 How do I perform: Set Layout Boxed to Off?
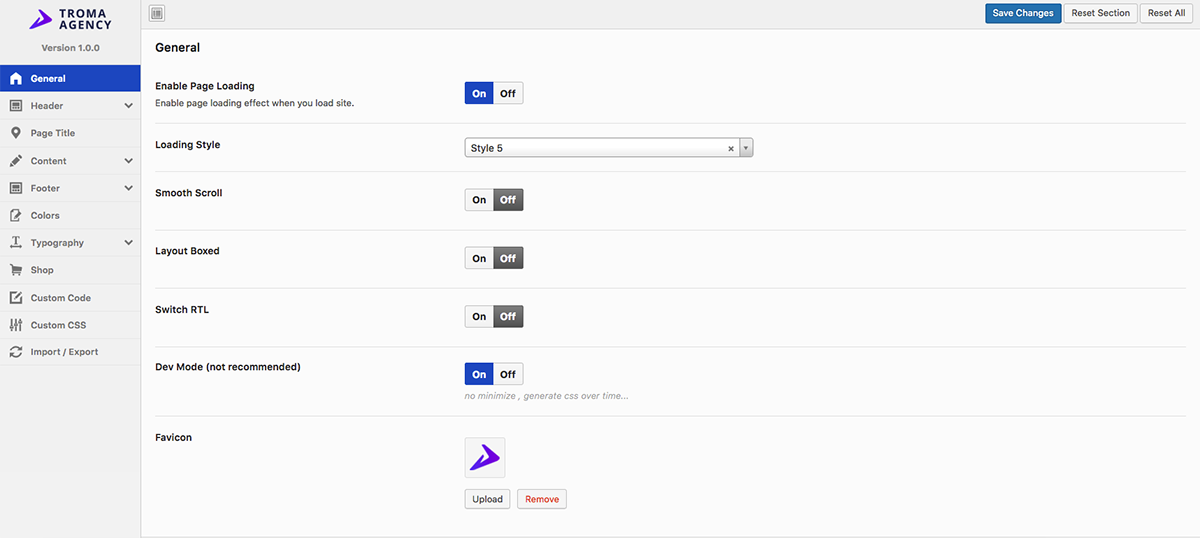[508, 258]
